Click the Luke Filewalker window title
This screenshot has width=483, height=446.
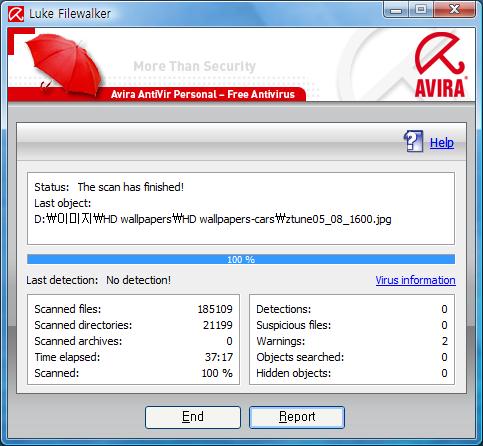[x=70, y=14]
